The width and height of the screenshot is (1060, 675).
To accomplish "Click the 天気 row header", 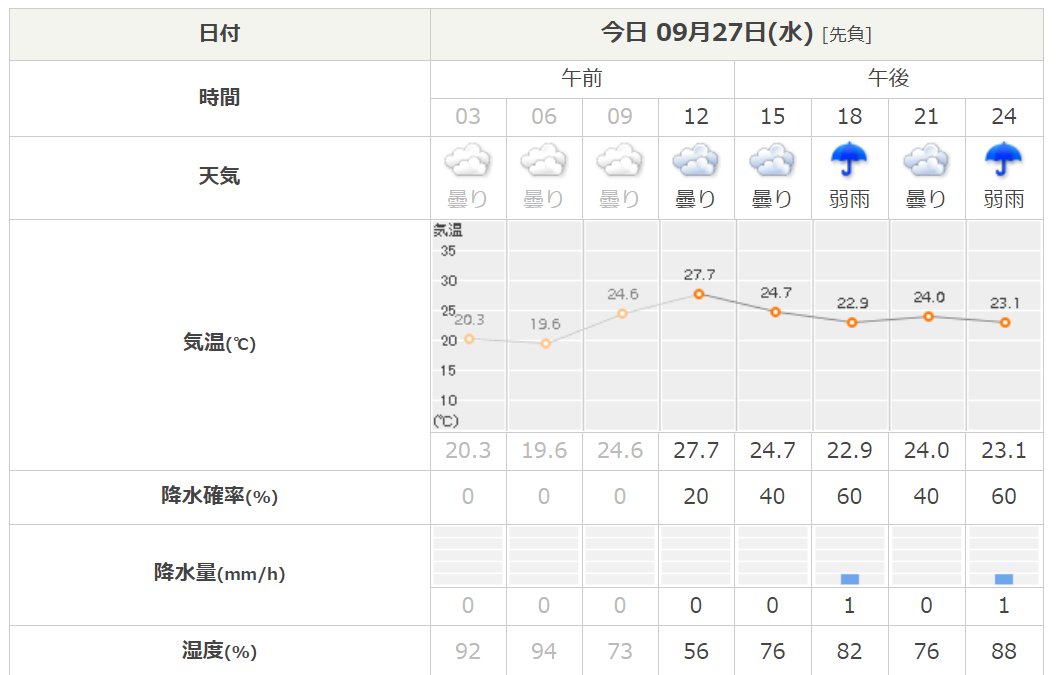I will (x=220, y=177).
